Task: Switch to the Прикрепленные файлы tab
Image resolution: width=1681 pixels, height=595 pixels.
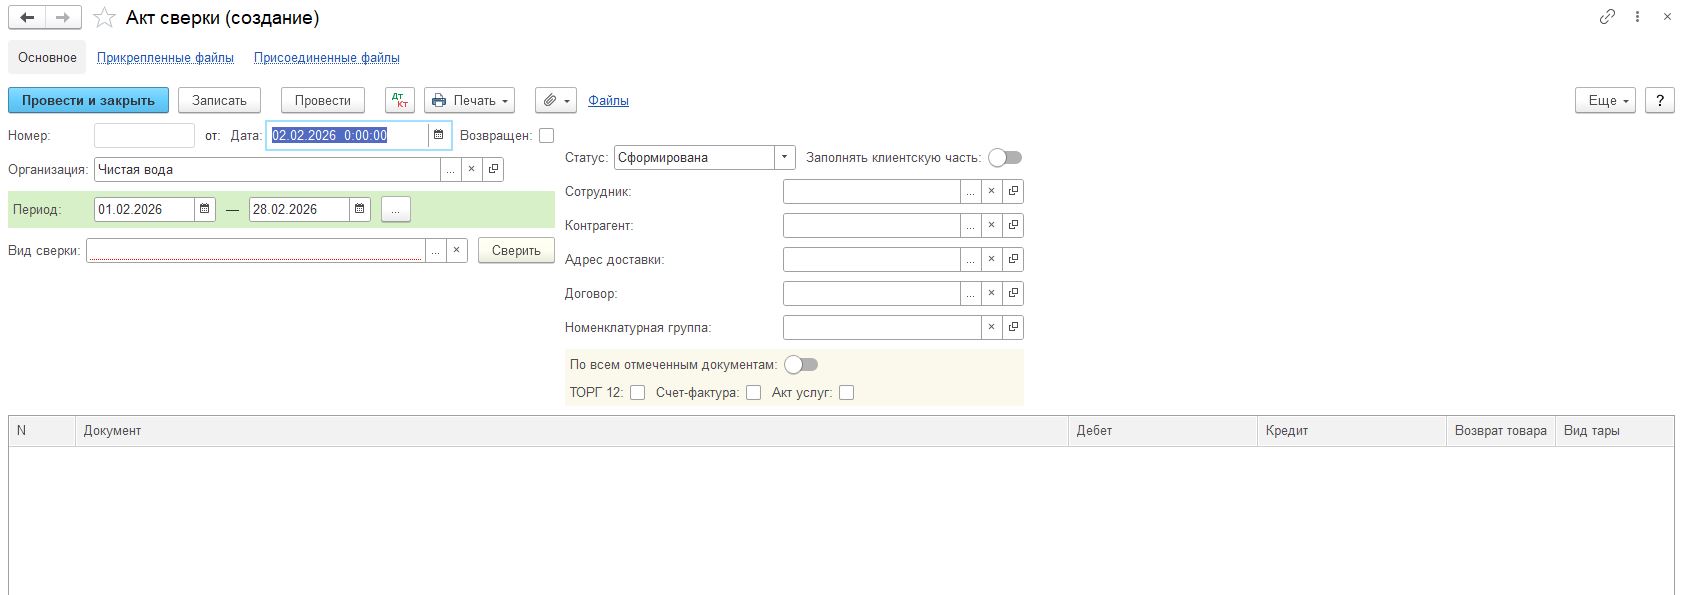Action: click(x=165, y=58)
